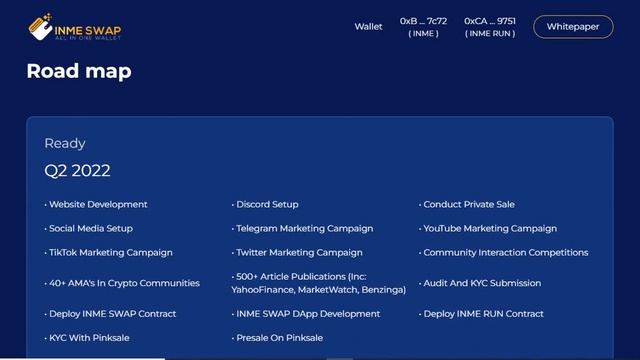Click the INME SWAP wallet logo
Image resolution: width=640 pixels, height=360 pixels.
pyautogui.click(x=75, y=27)
